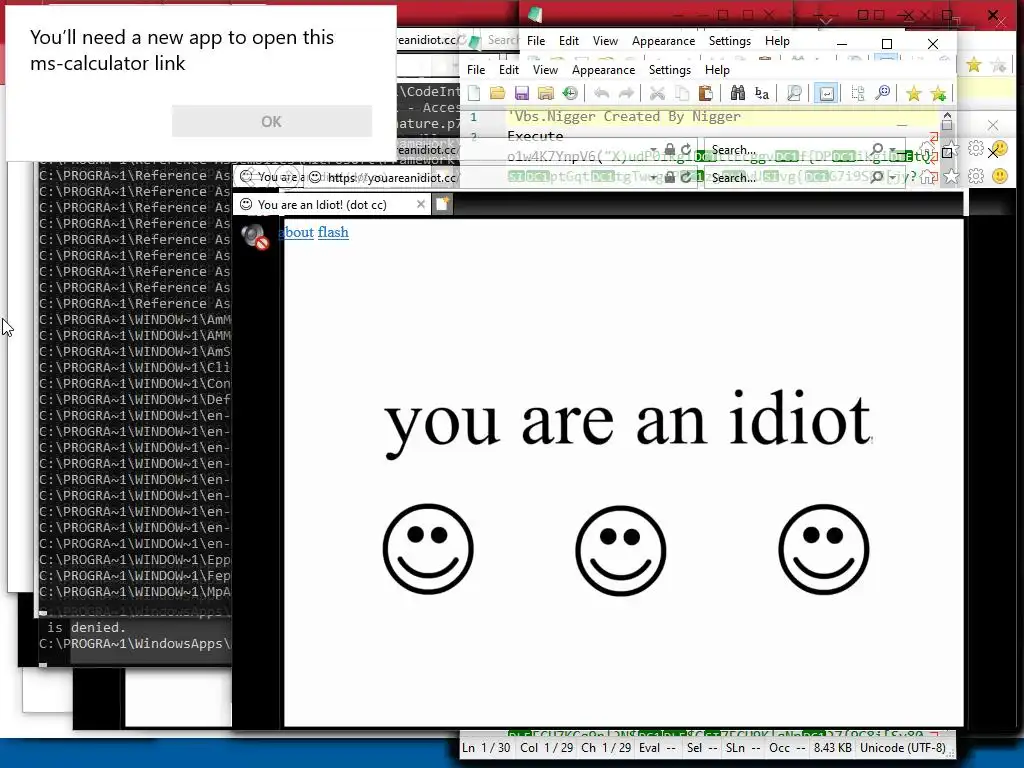Click 'Occ --' in the status bar
The image size is (1024, 768).
[787, 748]
